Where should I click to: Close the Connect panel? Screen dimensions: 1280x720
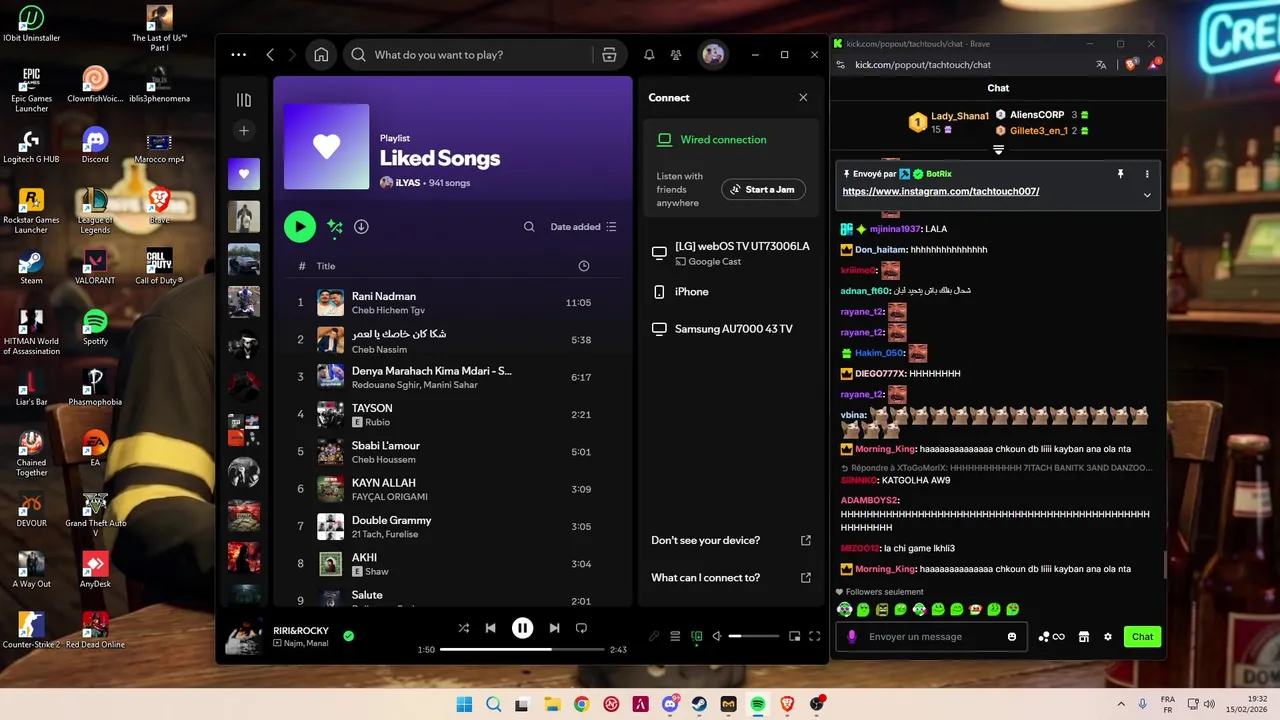(803, 97)
